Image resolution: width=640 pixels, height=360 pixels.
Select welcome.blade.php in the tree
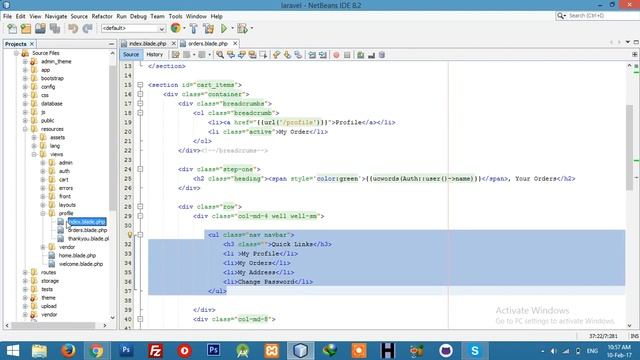coord(81,264)
